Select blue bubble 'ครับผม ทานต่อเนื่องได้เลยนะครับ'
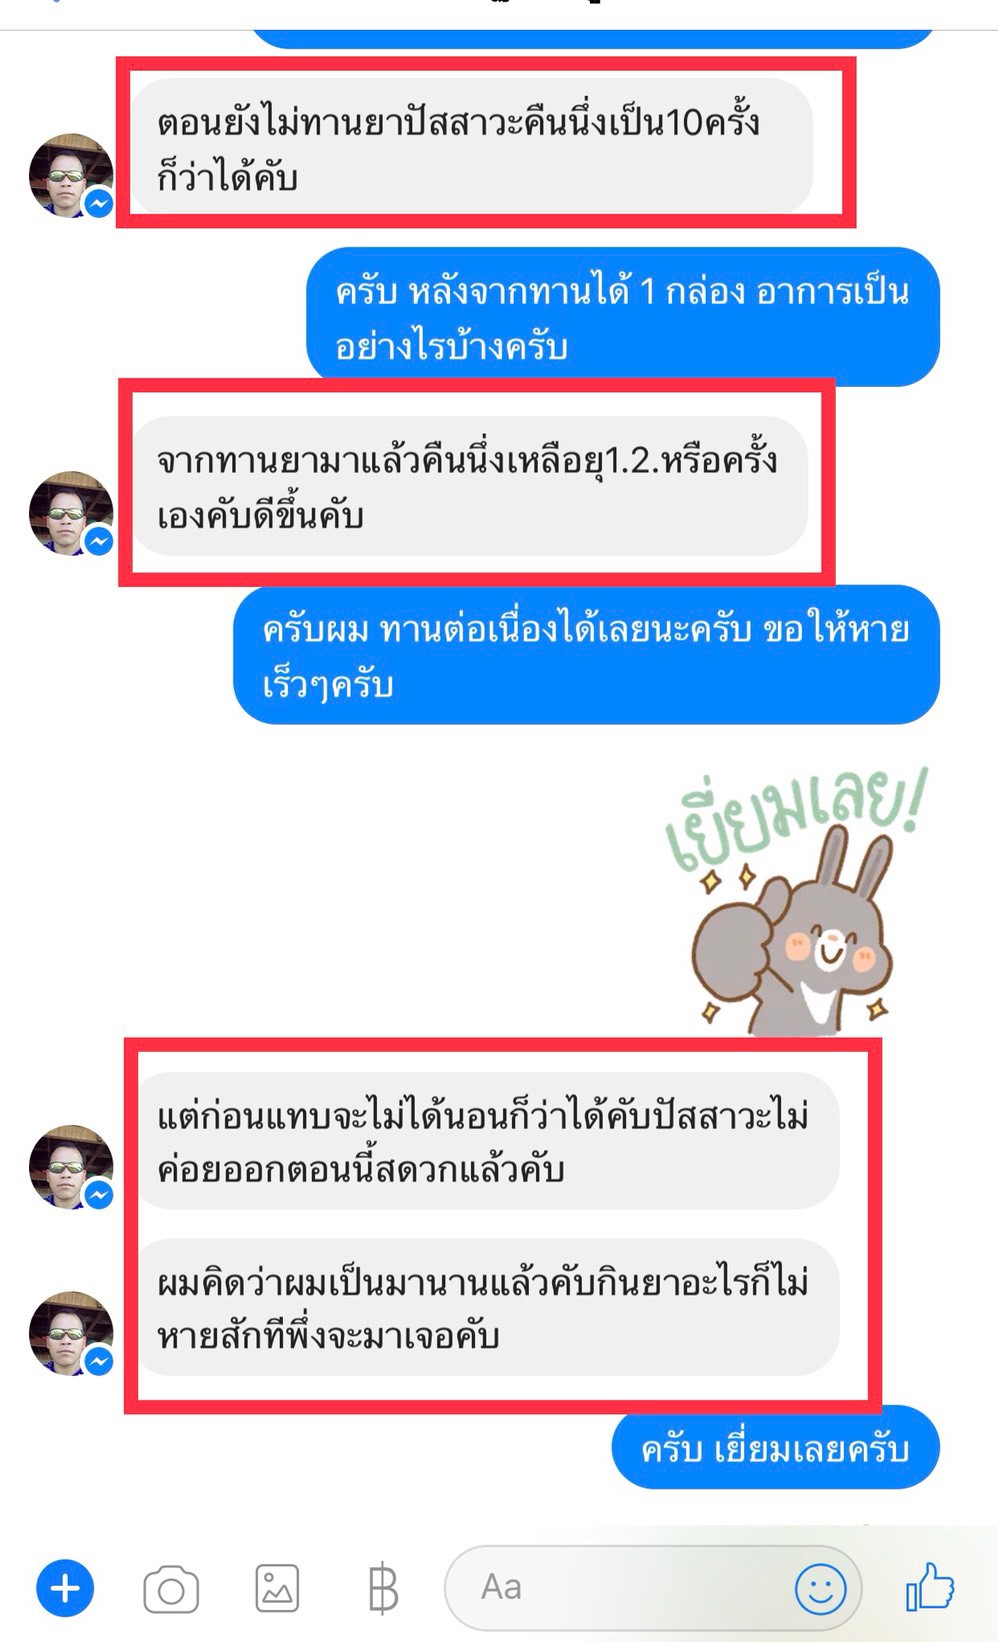998x1642 pixels. click(x=587, y=655)
